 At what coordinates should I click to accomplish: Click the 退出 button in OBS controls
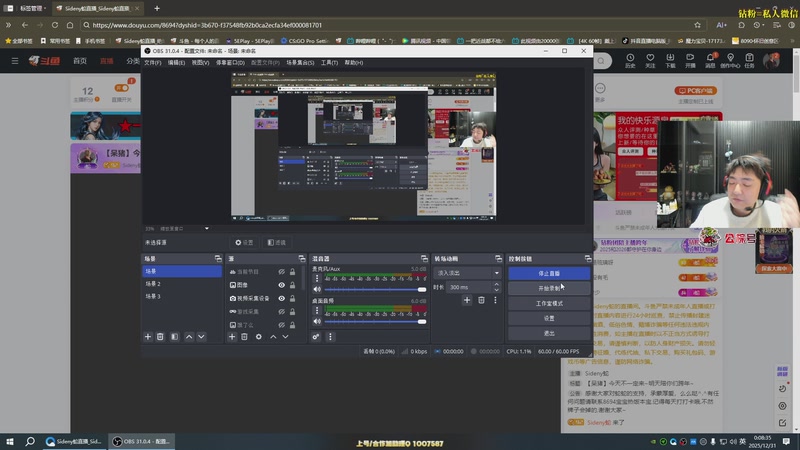point(549,333)
